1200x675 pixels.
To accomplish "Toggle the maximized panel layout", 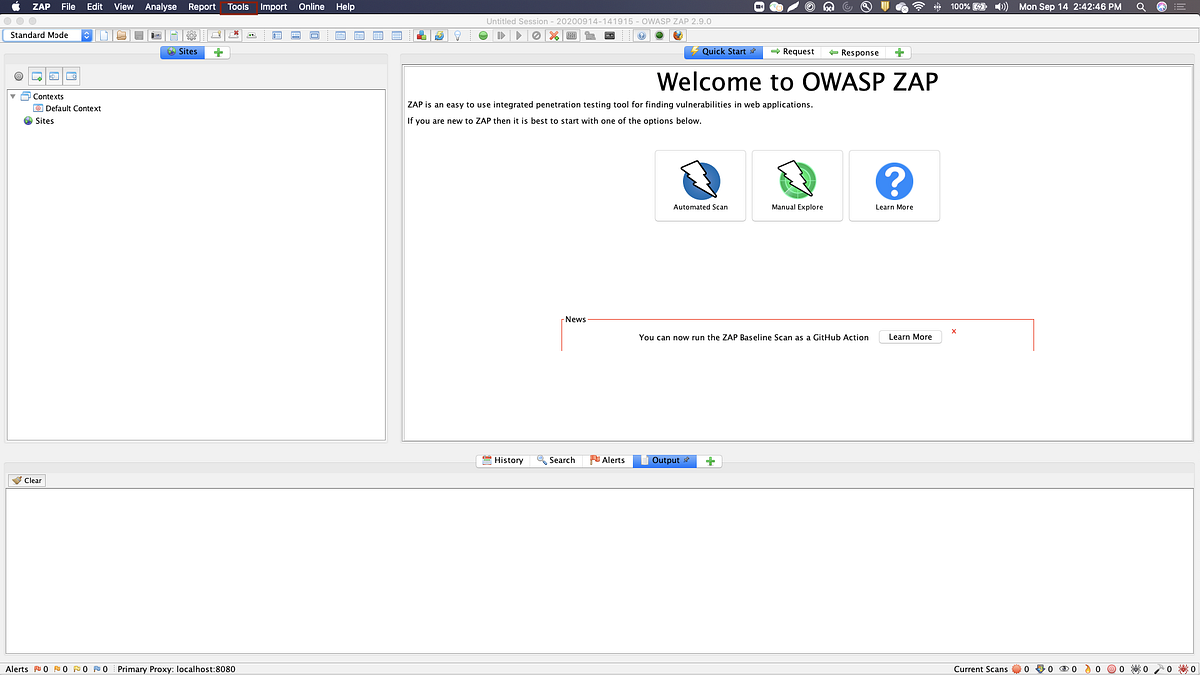I will pyautogui.click(x=315, y=34).
